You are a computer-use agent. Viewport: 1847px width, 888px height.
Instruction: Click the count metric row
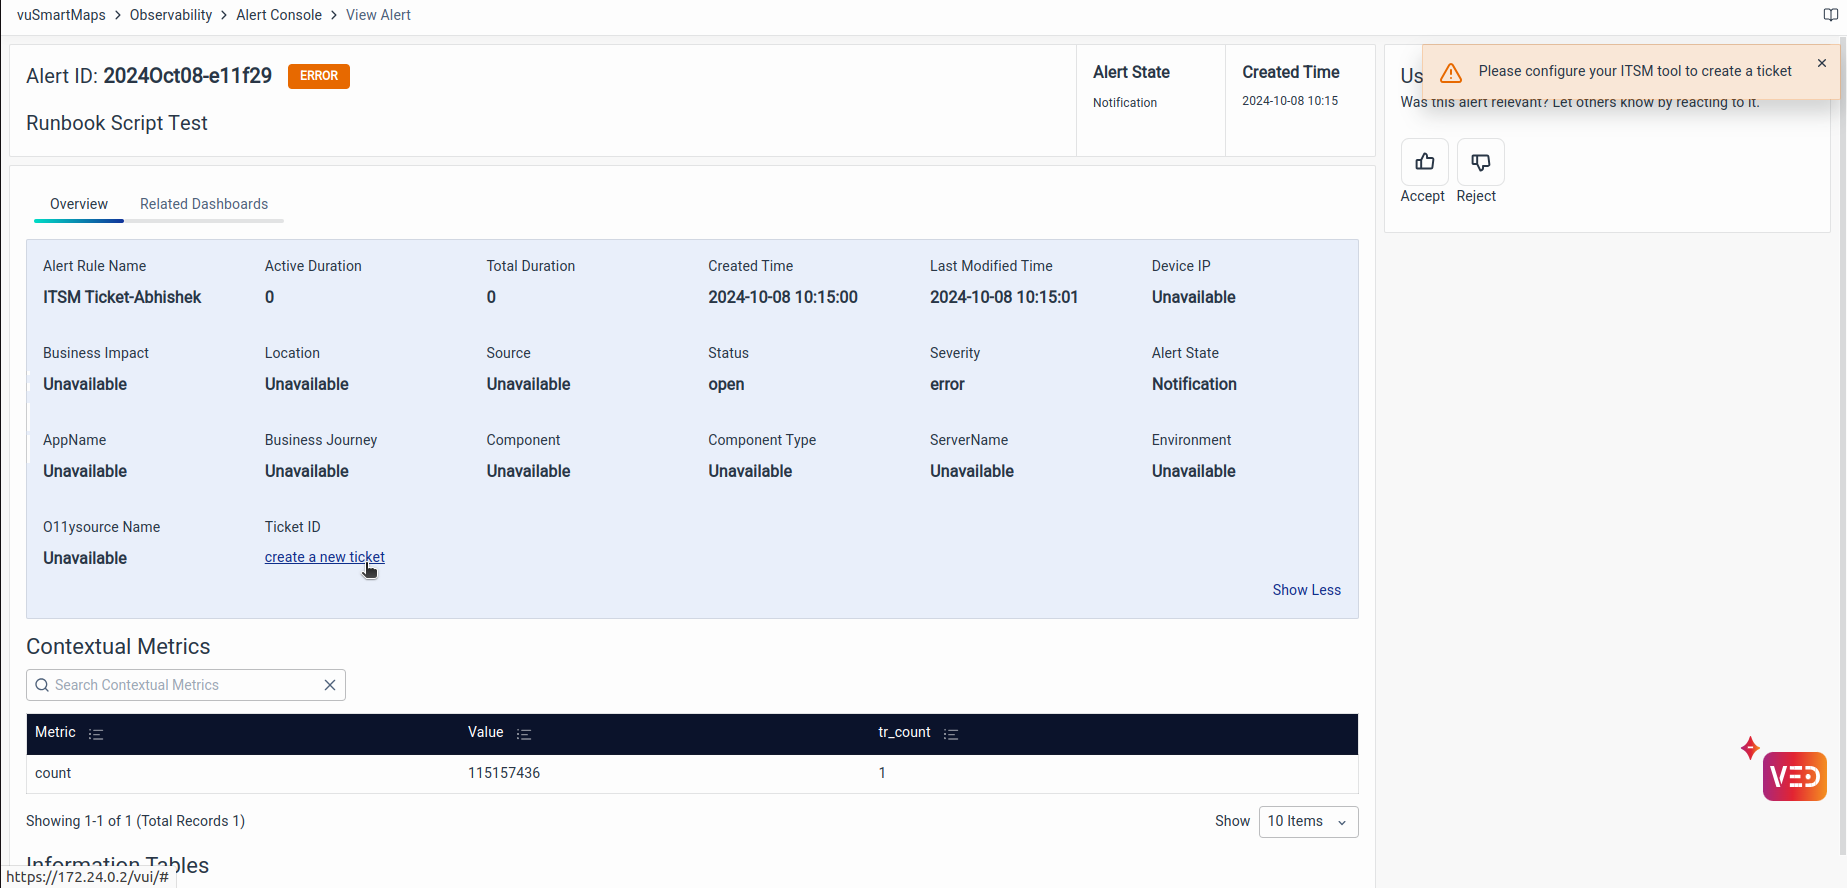[54, 773]
